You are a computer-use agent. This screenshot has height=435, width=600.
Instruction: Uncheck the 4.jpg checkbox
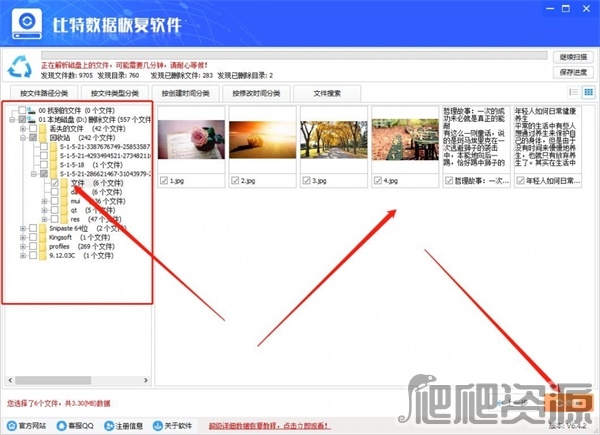click(x=378, y=181)
